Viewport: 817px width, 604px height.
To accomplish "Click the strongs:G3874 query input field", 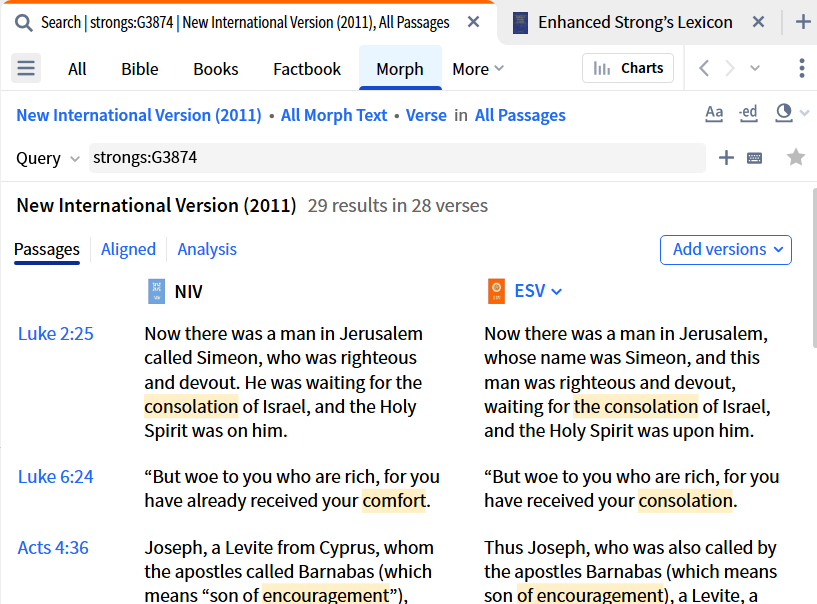I will [x=397, y=158].
